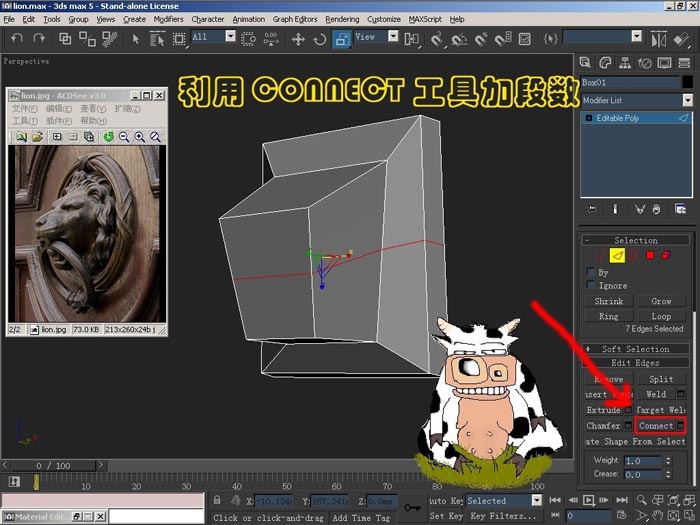Open Chamfer settings box beside Chamfer

(628, 425)
